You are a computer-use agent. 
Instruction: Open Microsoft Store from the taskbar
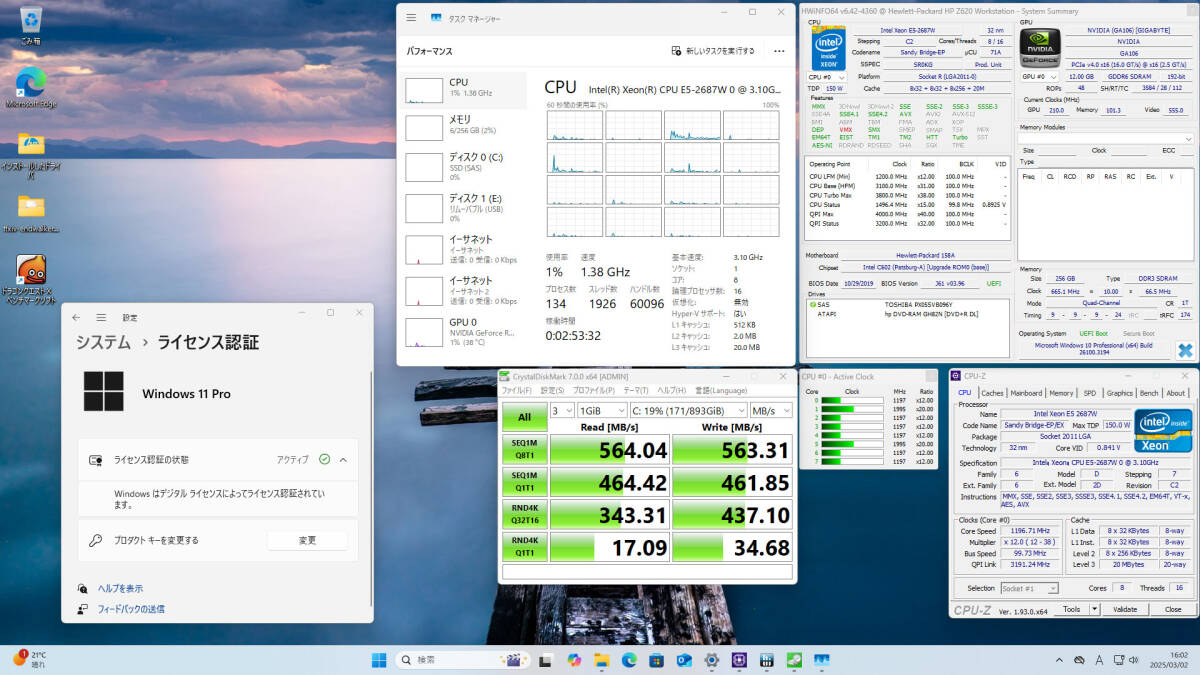point(656,660)
